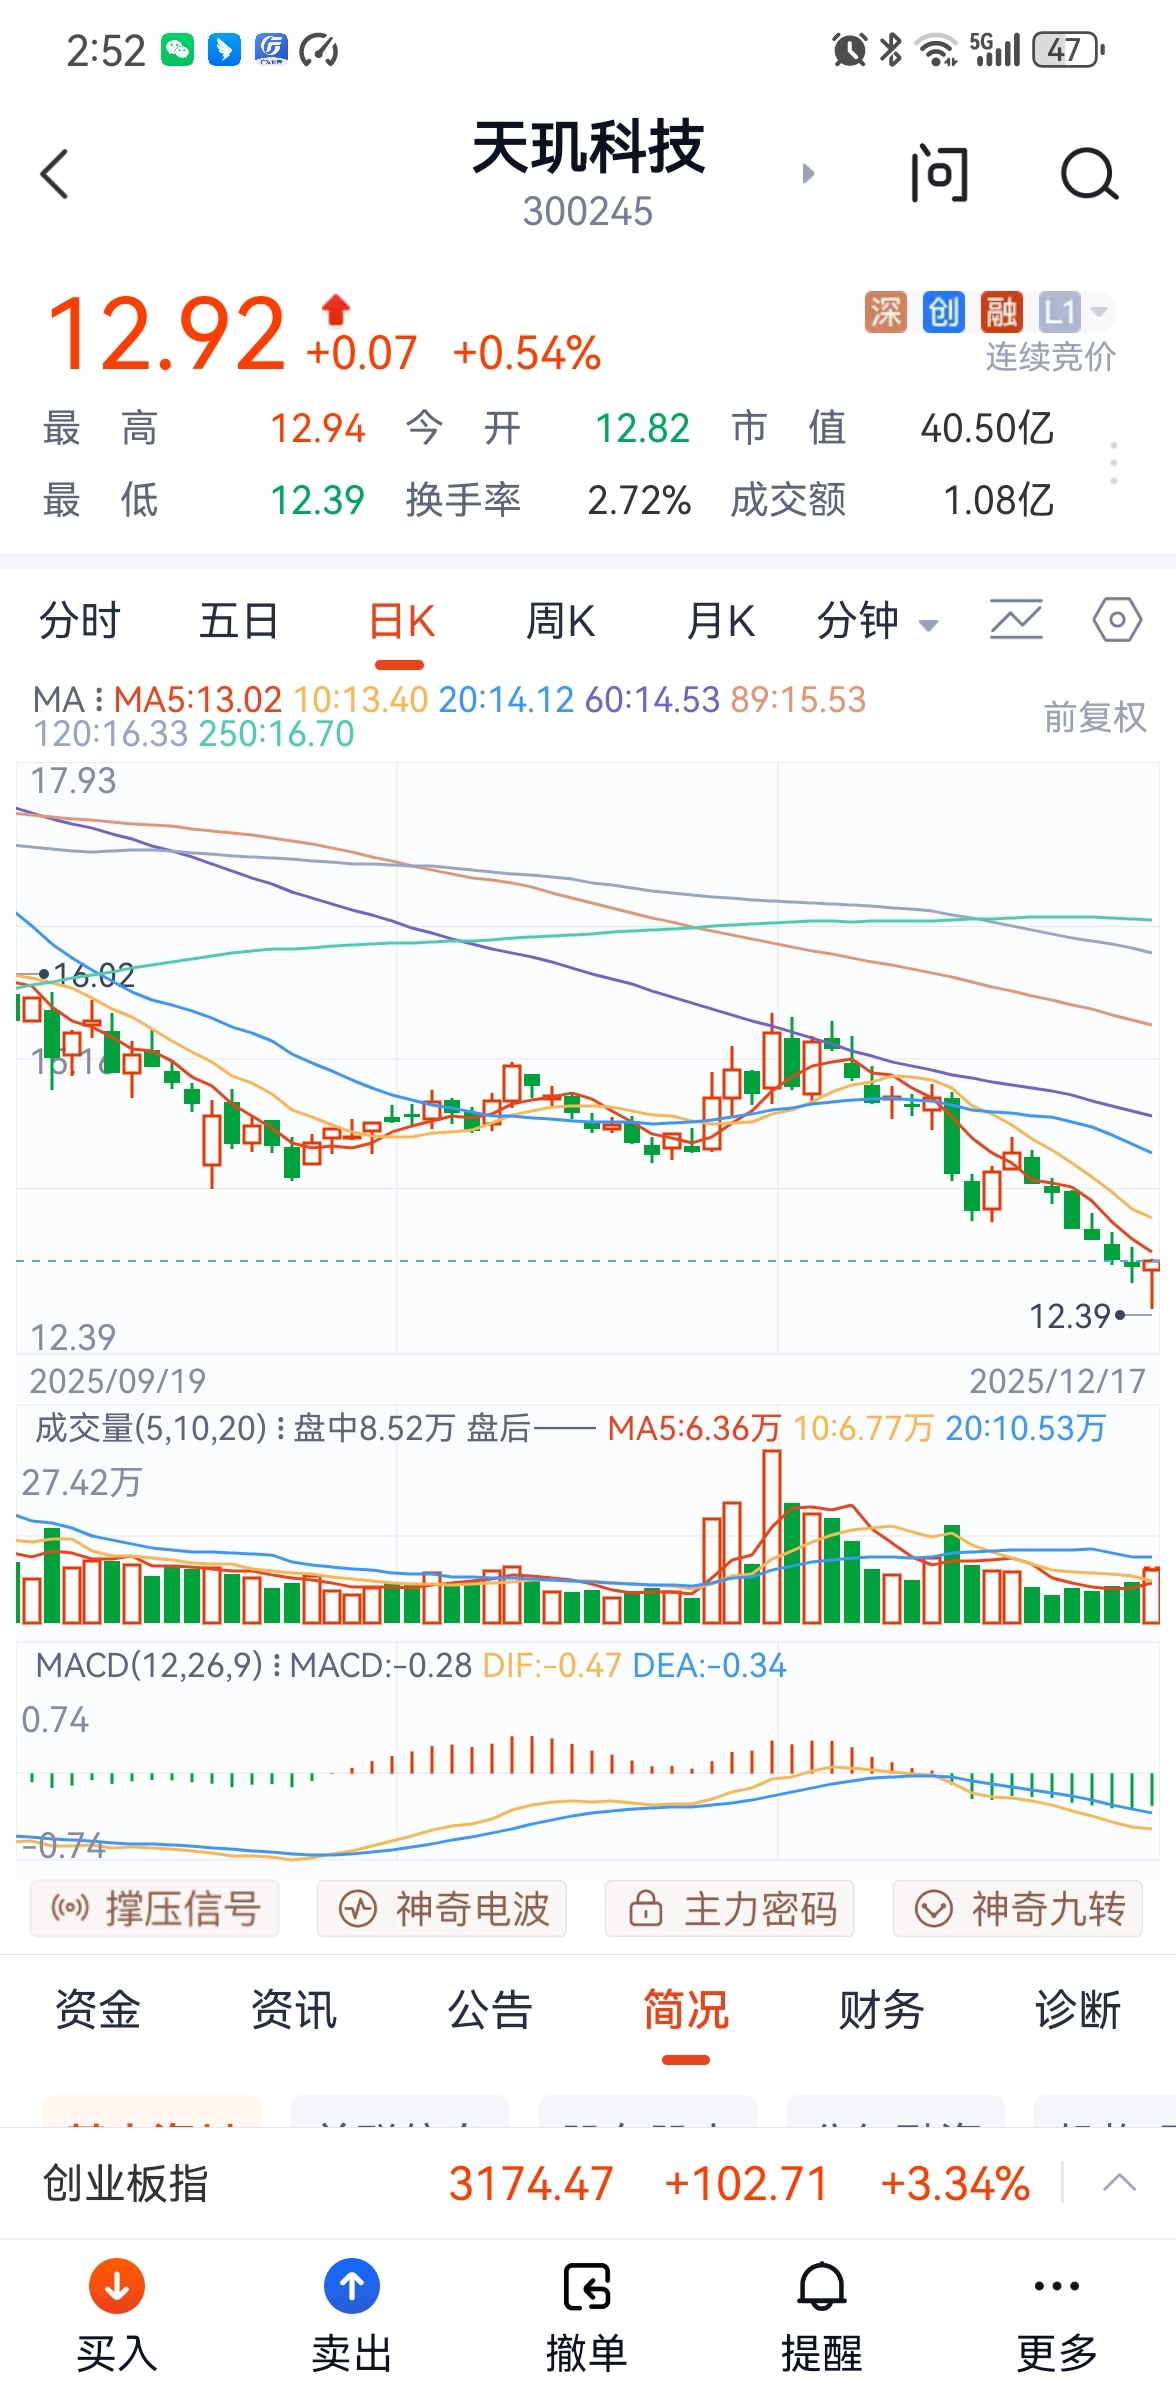
Task: Unlock the 主力密码 indicator
Action: pos(730,1908)
